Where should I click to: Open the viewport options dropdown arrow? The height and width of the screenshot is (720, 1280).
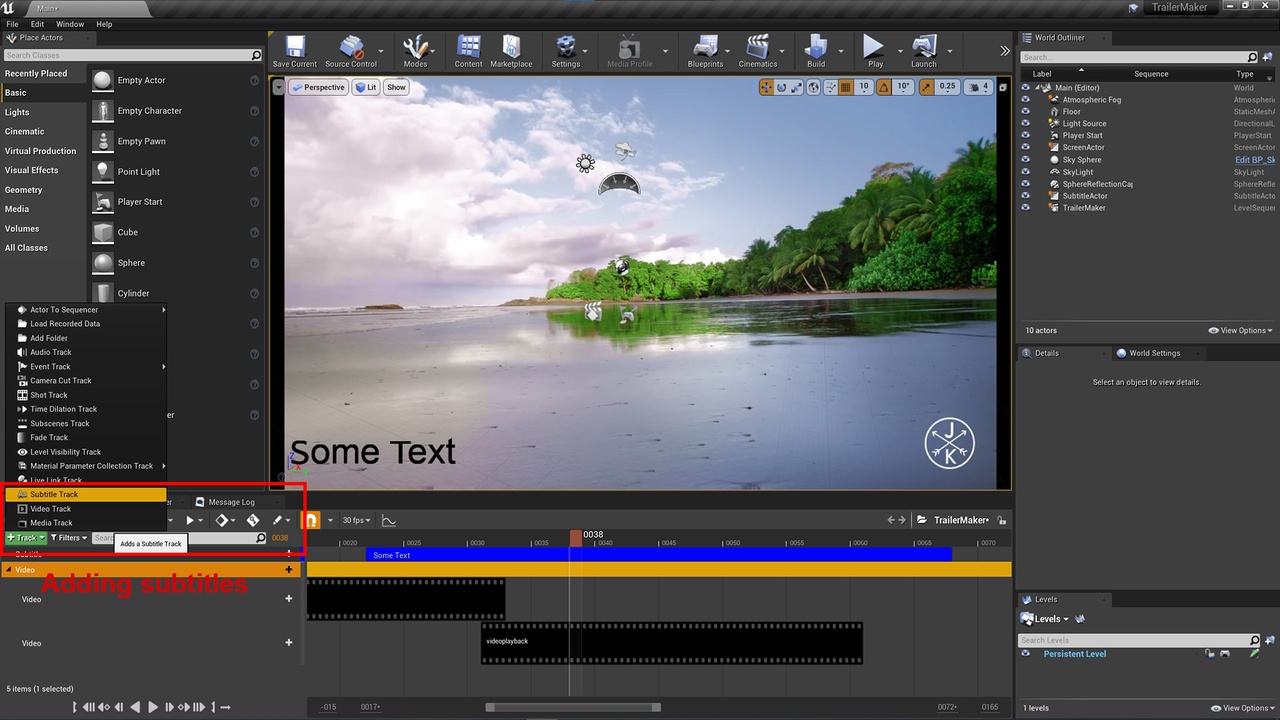coord(278,87)
